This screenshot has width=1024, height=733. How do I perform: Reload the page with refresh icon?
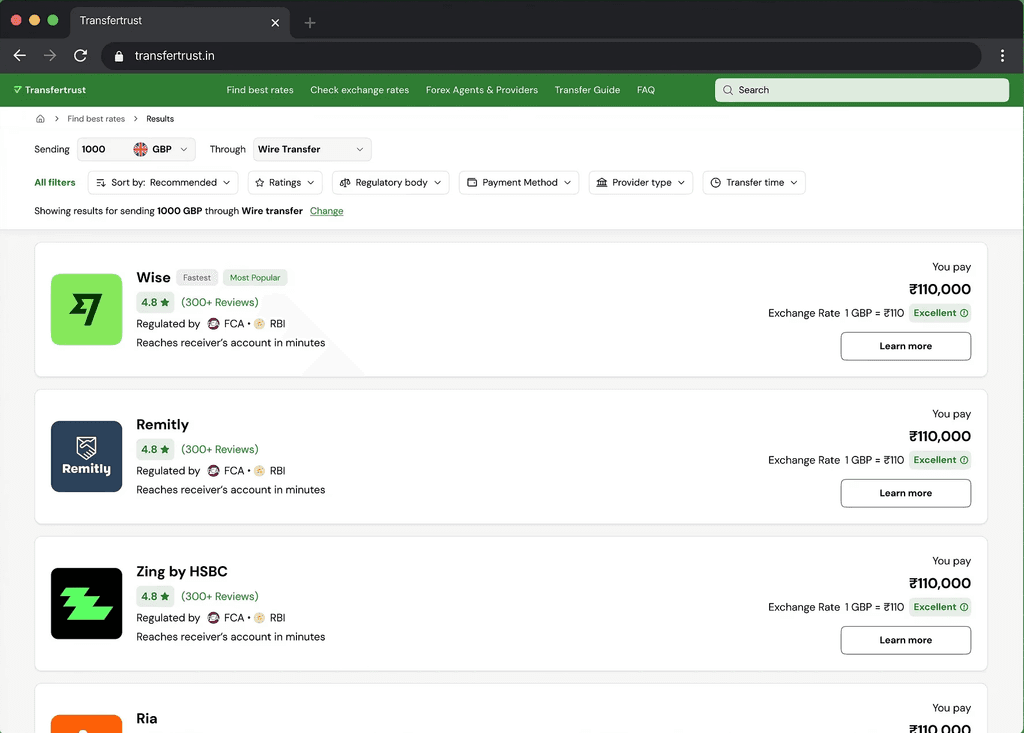click(x=80, y=56)
